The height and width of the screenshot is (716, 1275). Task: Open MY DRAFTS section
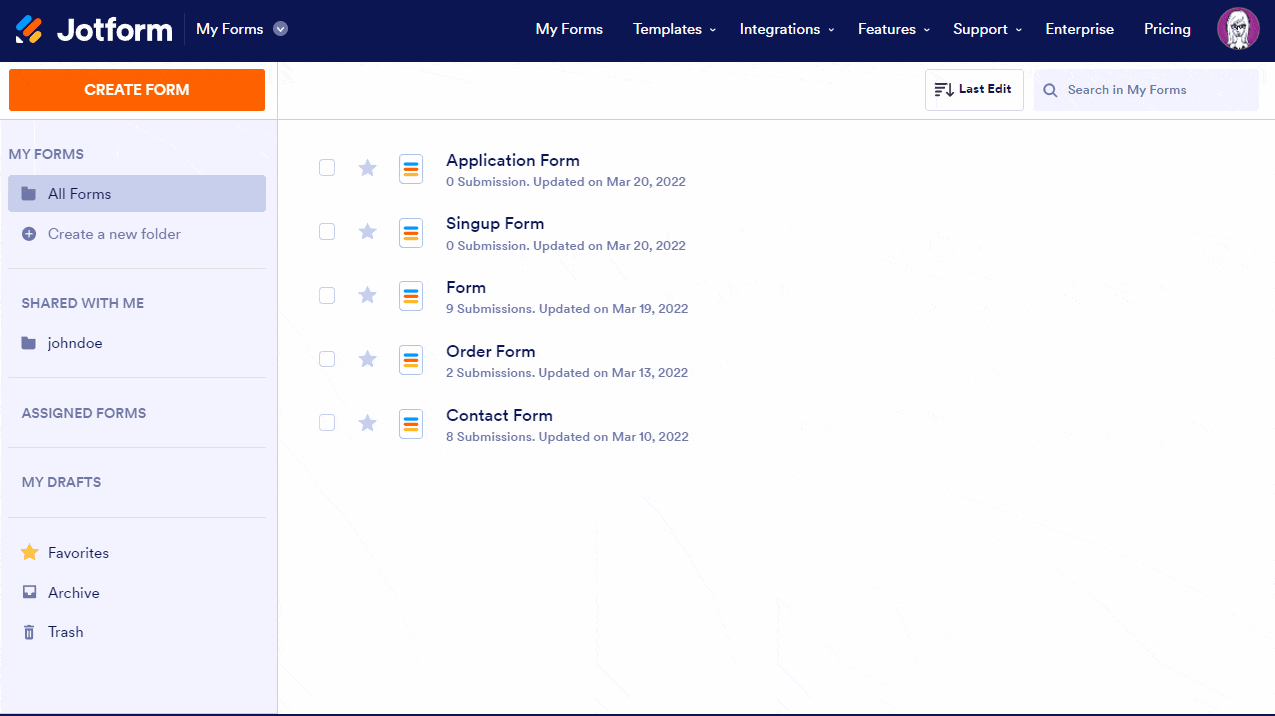point(61,482)
